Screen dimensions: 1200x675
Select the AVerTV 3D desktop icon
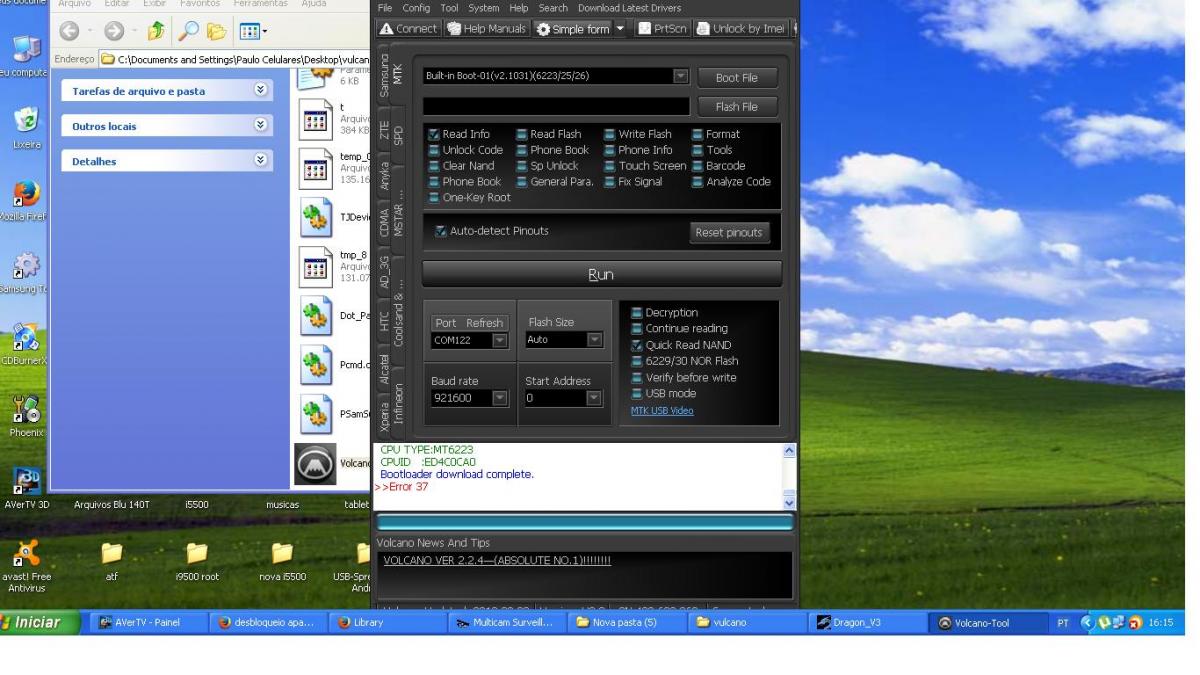pos(25,479)
